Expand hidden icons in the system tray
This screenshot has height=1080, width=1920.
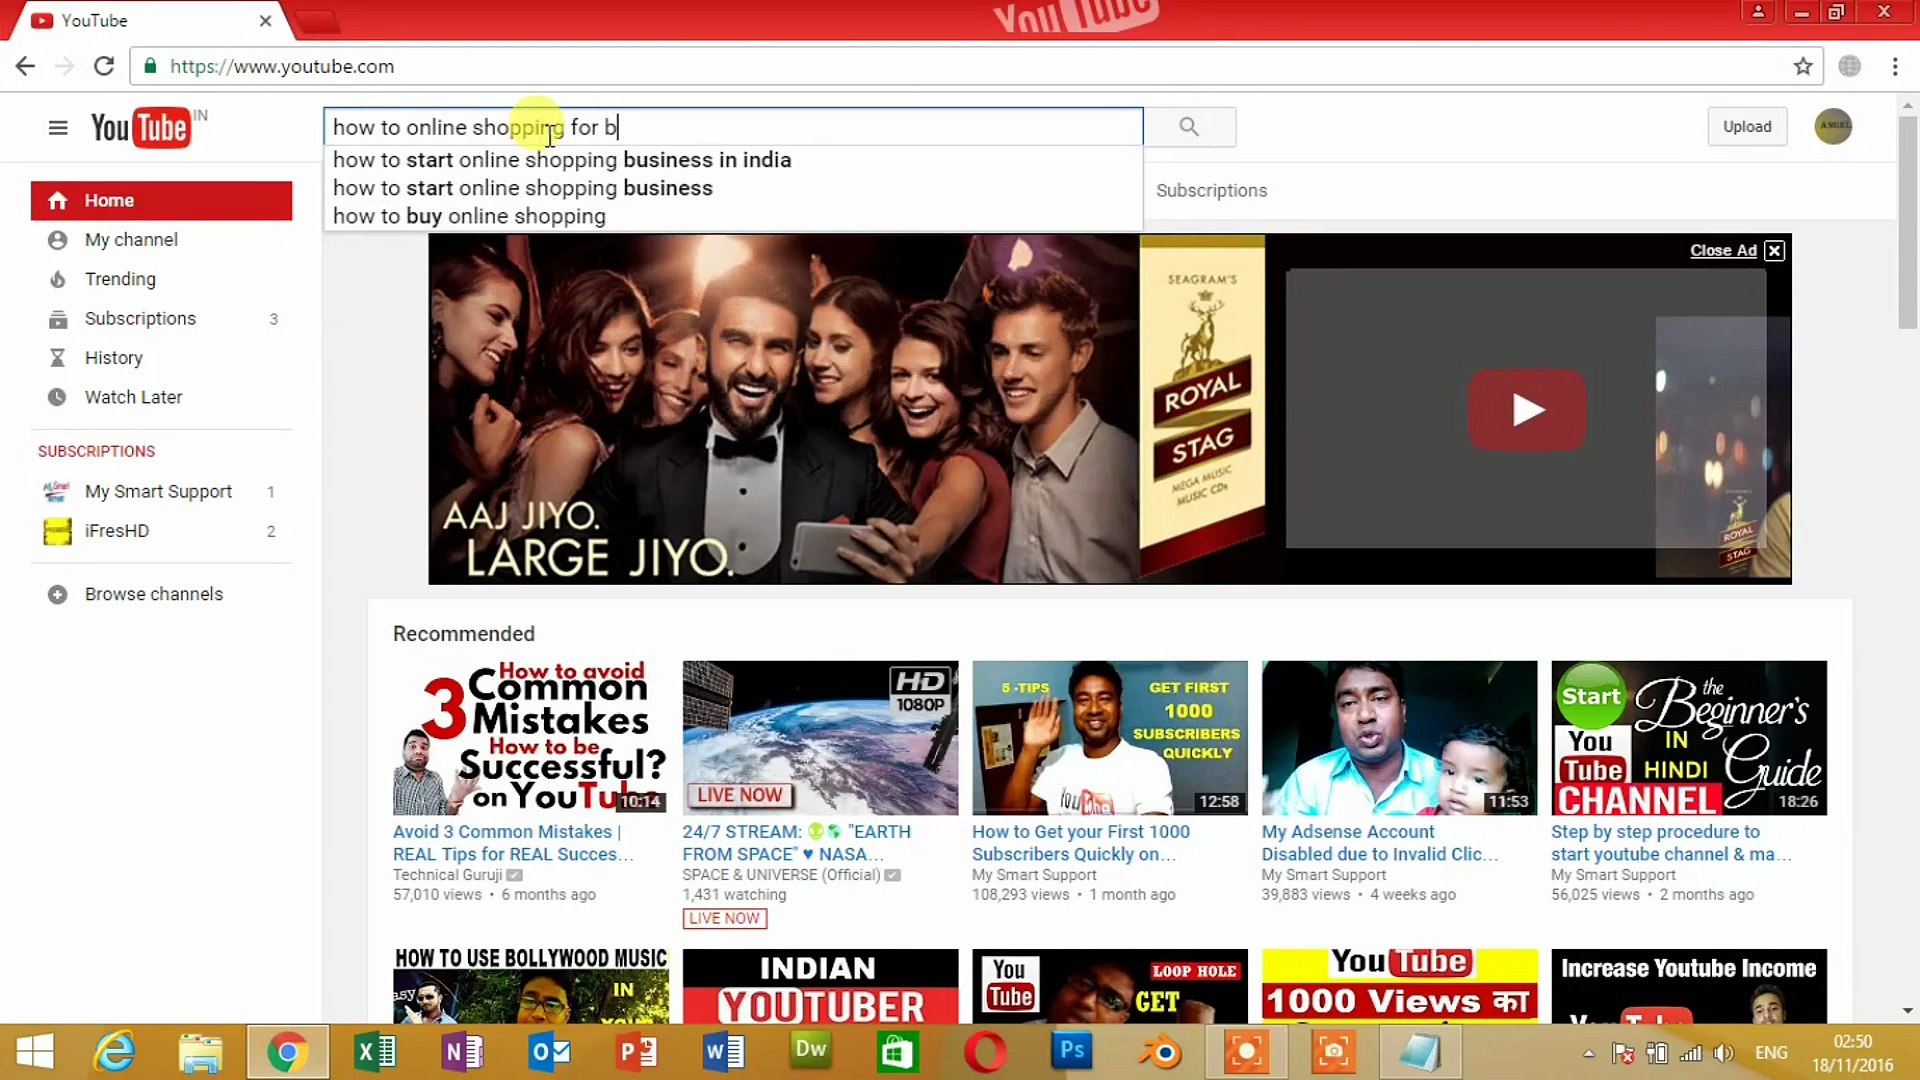pos(1588,1052)
